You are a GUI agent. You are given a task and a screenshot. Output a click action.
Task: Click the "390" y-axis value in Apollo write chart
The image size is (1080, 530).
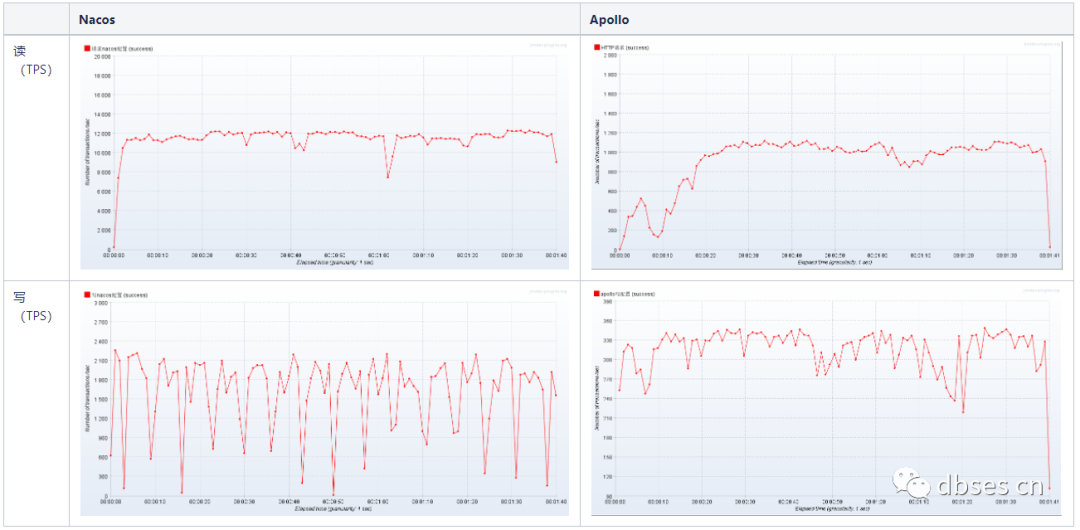609,302
